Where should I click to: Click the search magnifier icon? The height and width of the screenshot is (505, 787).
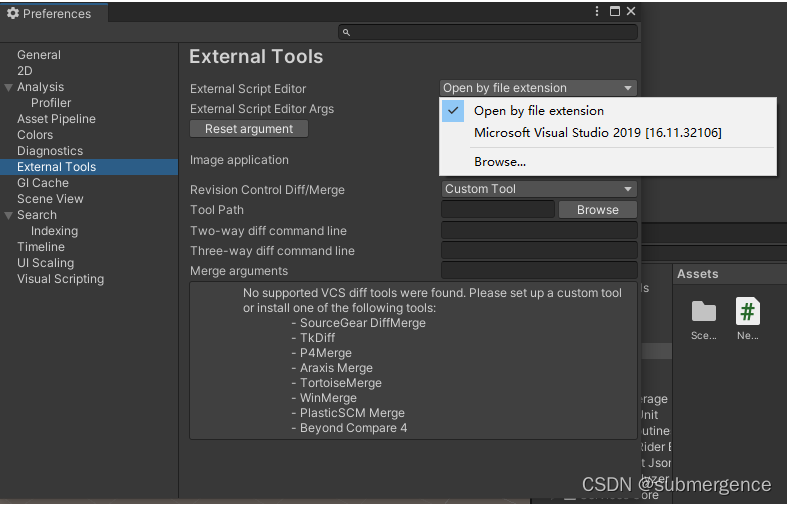[346, 32]
